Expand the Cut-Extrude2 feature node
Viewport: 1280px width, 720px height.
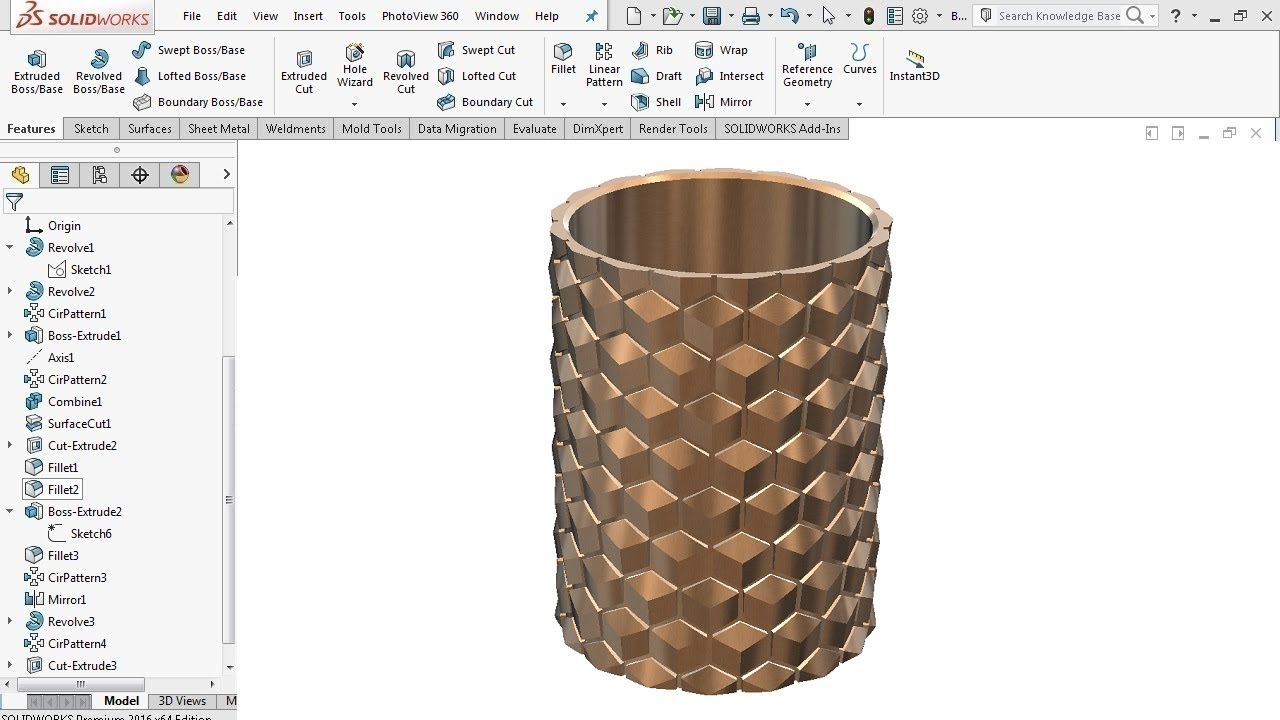(x=10, y=445)
